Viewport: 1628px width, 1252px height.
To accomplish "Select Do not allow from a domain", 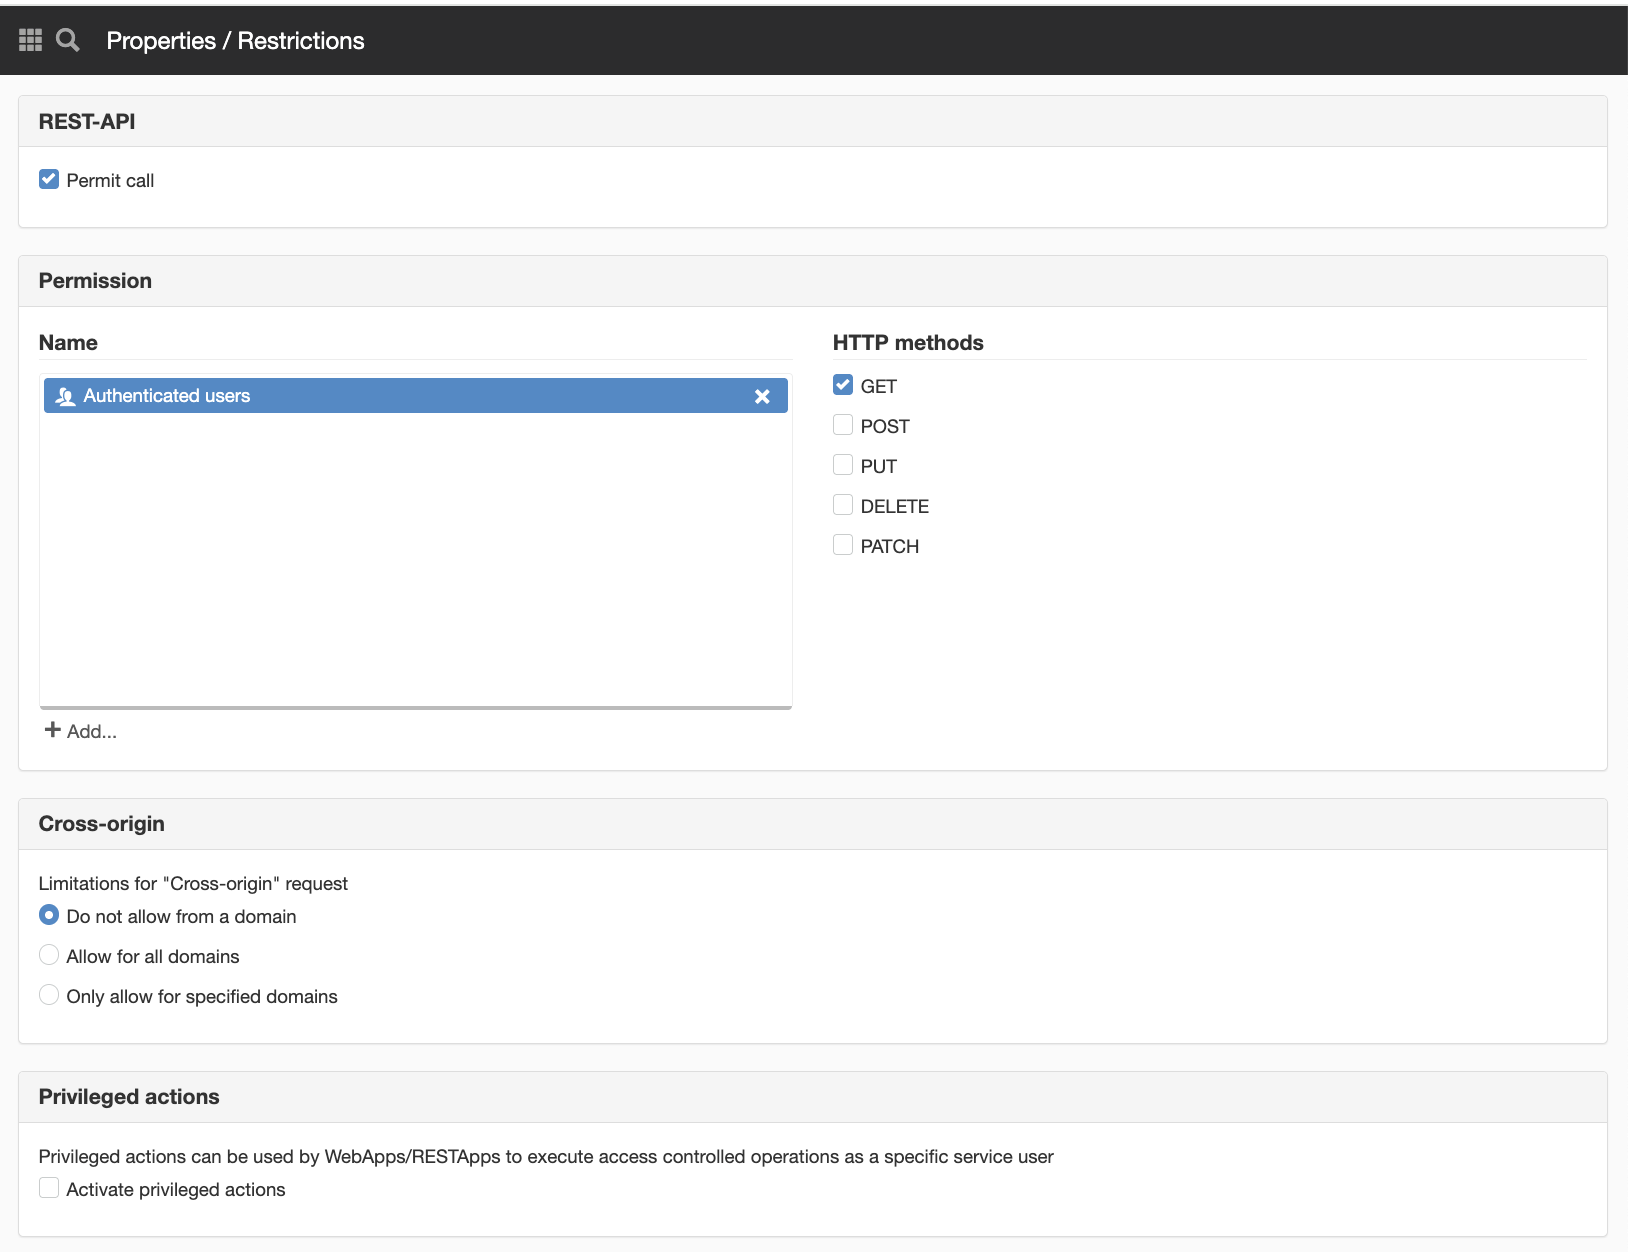I will 49,915.
